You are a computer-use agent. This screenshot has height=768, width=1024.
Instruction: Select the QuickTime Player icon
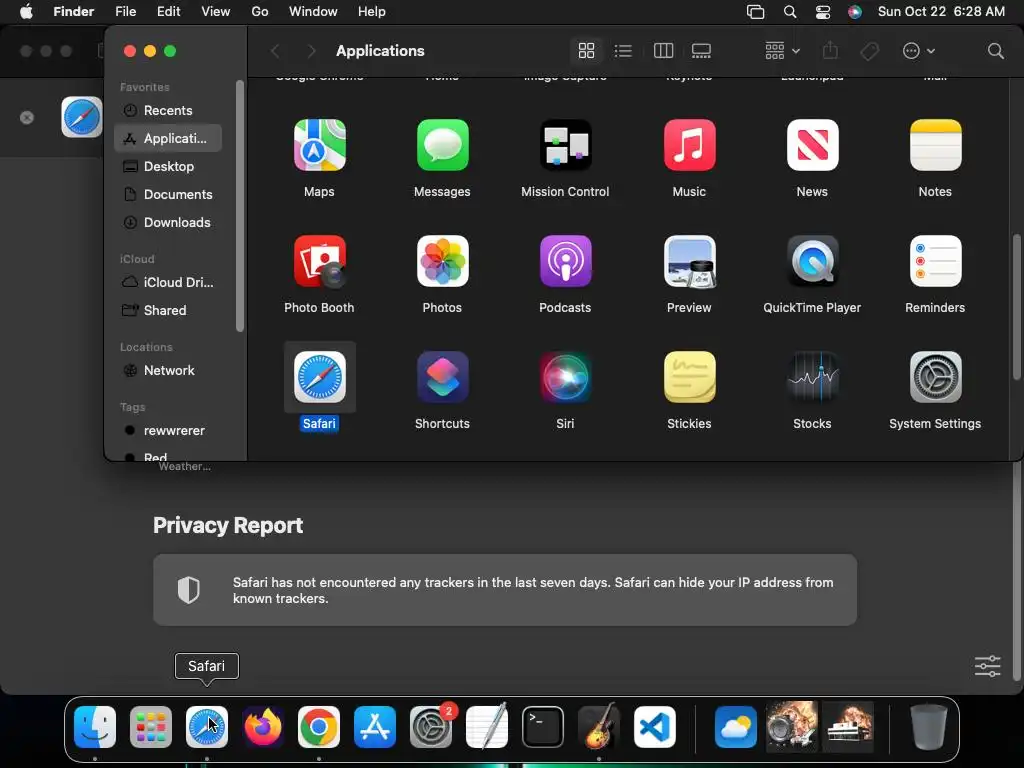pos(812,261)
